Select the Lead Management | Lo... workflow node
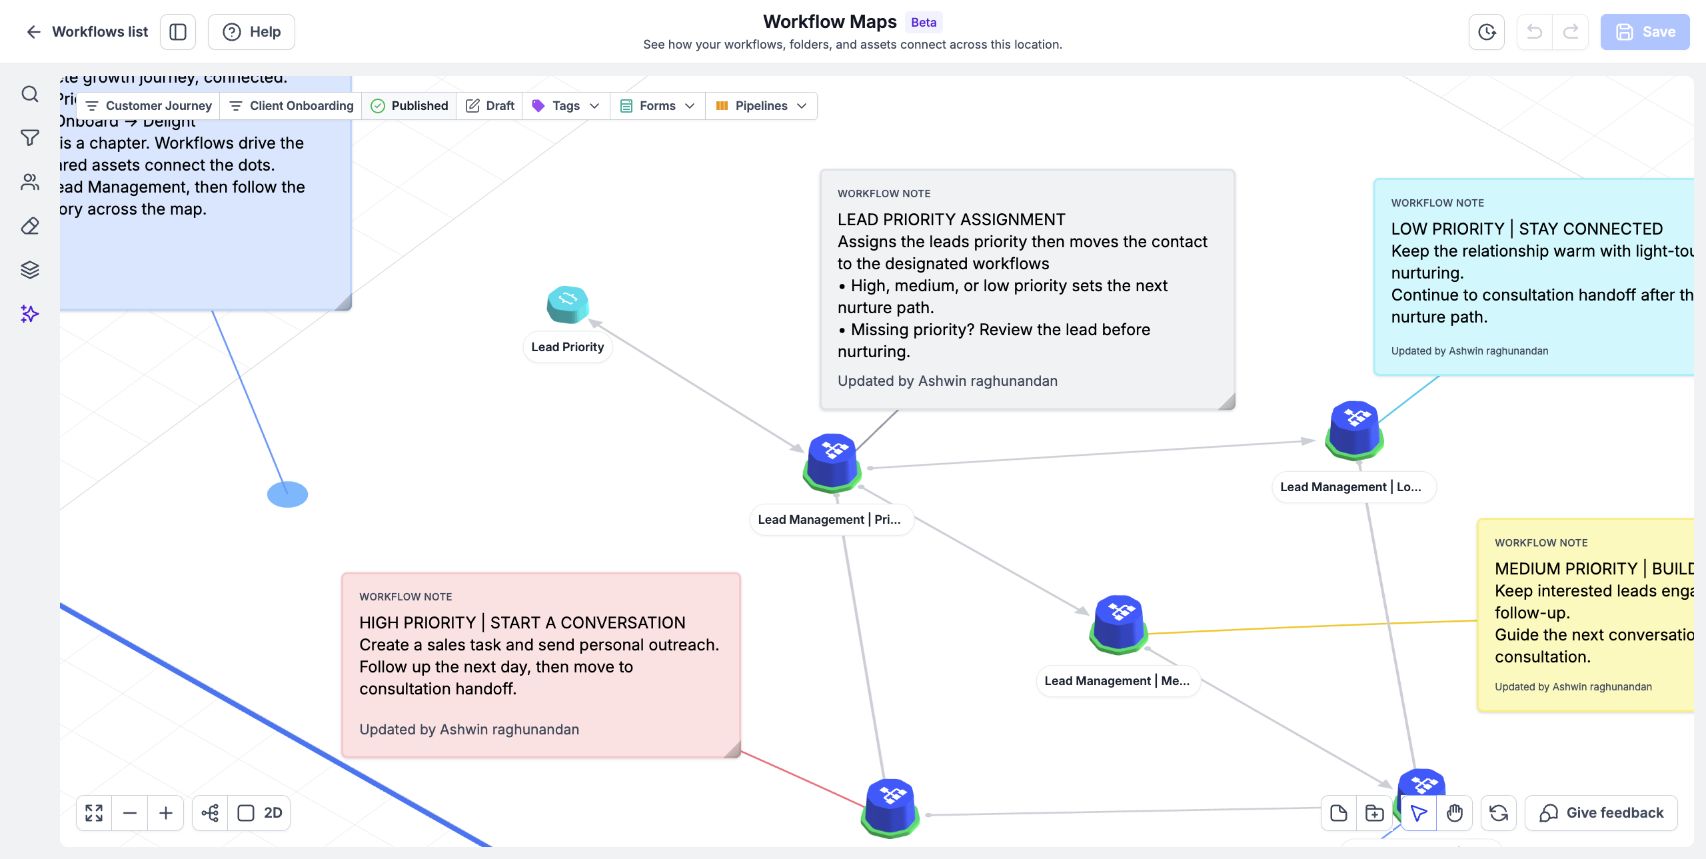This screenshot has width=1706, height=859. coord(1355,430)
